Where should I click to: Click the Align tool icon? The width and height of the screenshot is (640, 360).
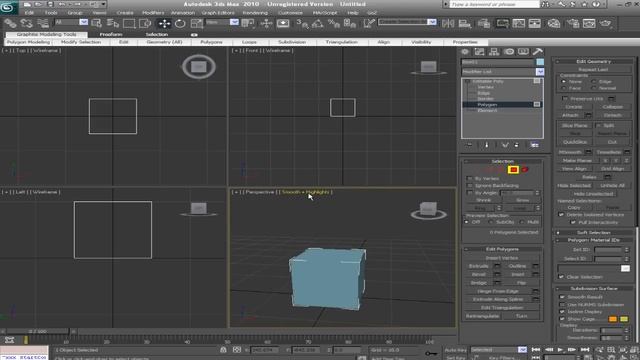464,23
